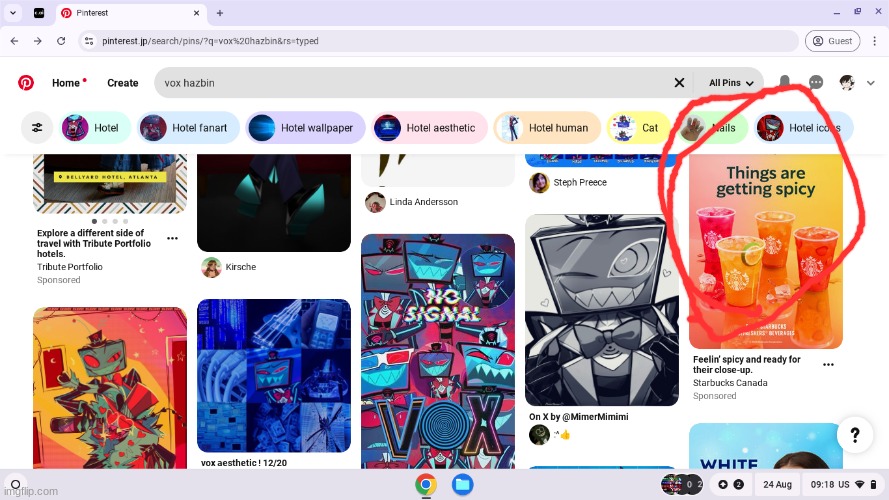Viewport: 889px width, 500px height.
Task: Open the messages speech bubble icon
Action: tap(816, 83)
